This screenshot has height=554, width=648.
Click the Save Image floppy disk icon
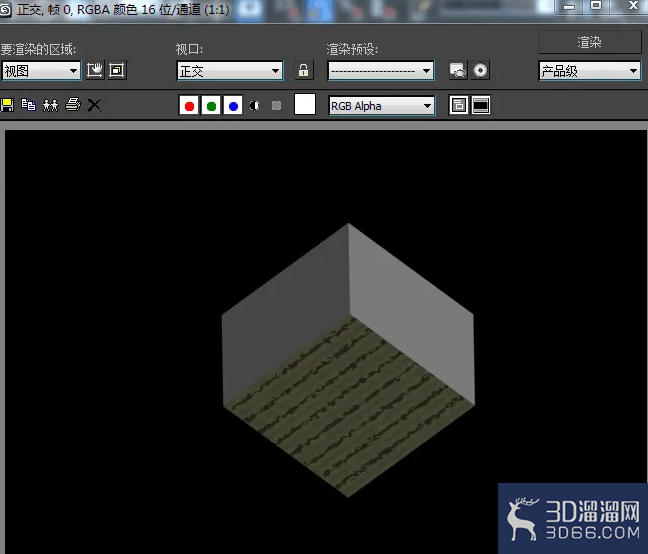click(x=7, y=105)
